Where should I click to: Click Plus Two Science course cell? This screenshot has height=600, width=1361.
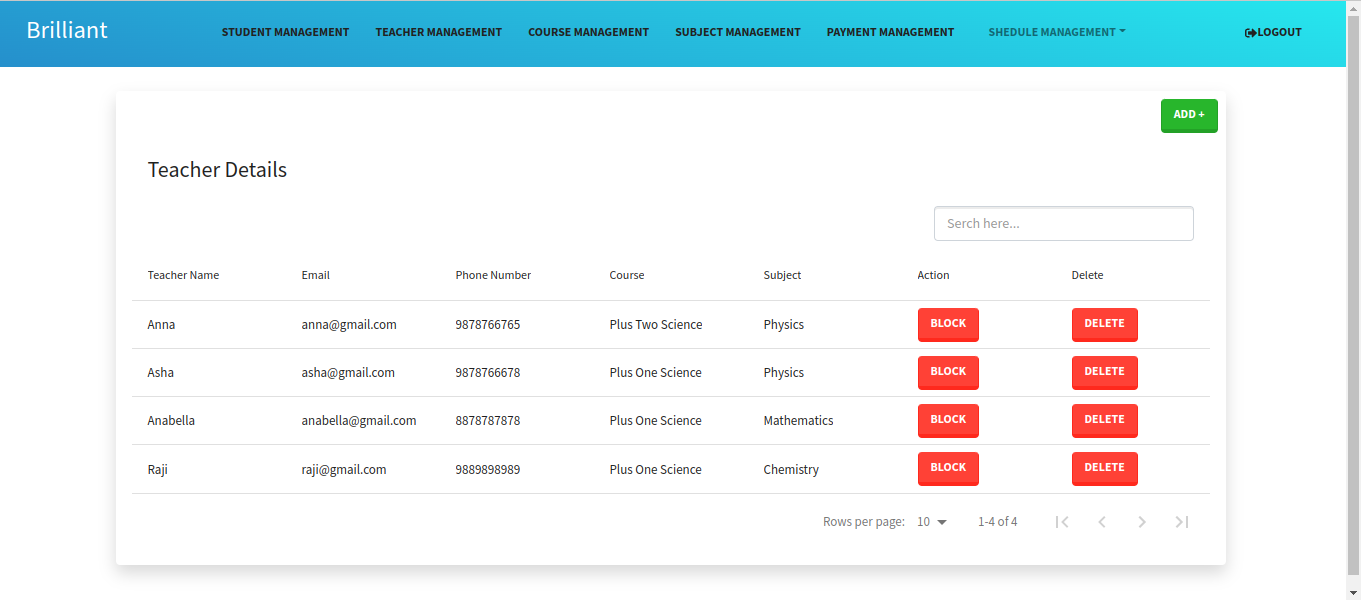656,325
